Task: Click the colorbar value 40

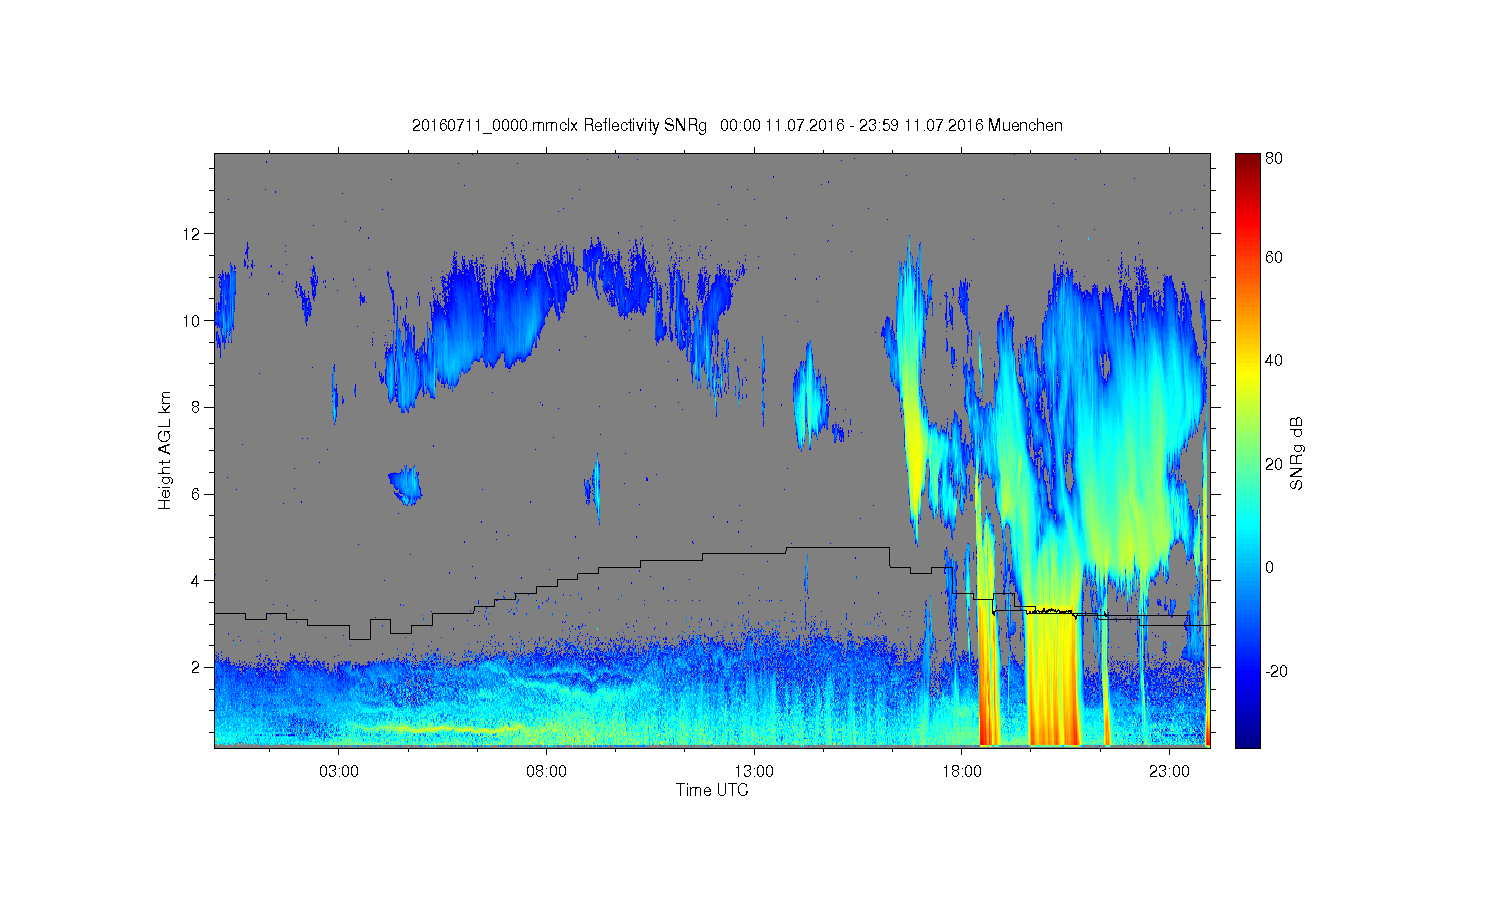Action: click(x=1274, y=361)
